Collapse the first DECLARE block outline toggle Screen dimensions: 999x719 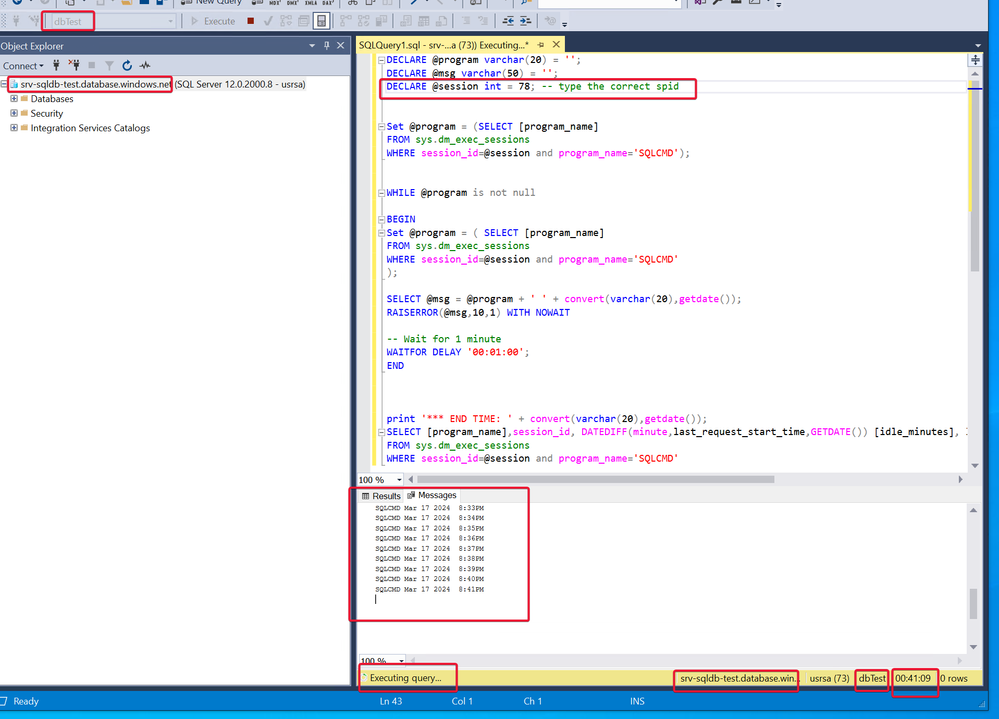click(x=380, y=60)
